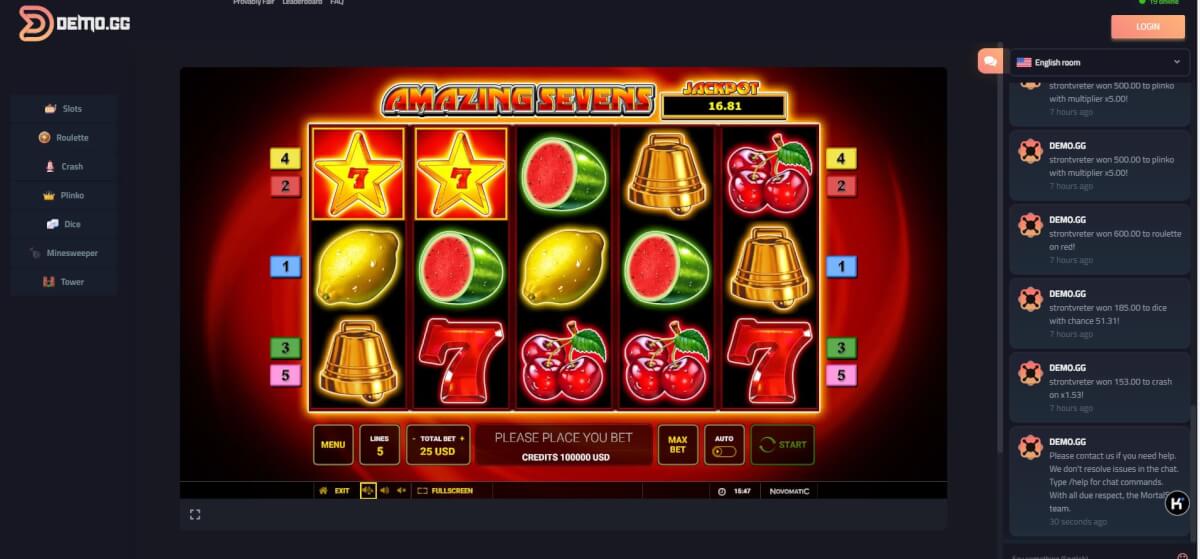Open the FAQ link in header

337,3
